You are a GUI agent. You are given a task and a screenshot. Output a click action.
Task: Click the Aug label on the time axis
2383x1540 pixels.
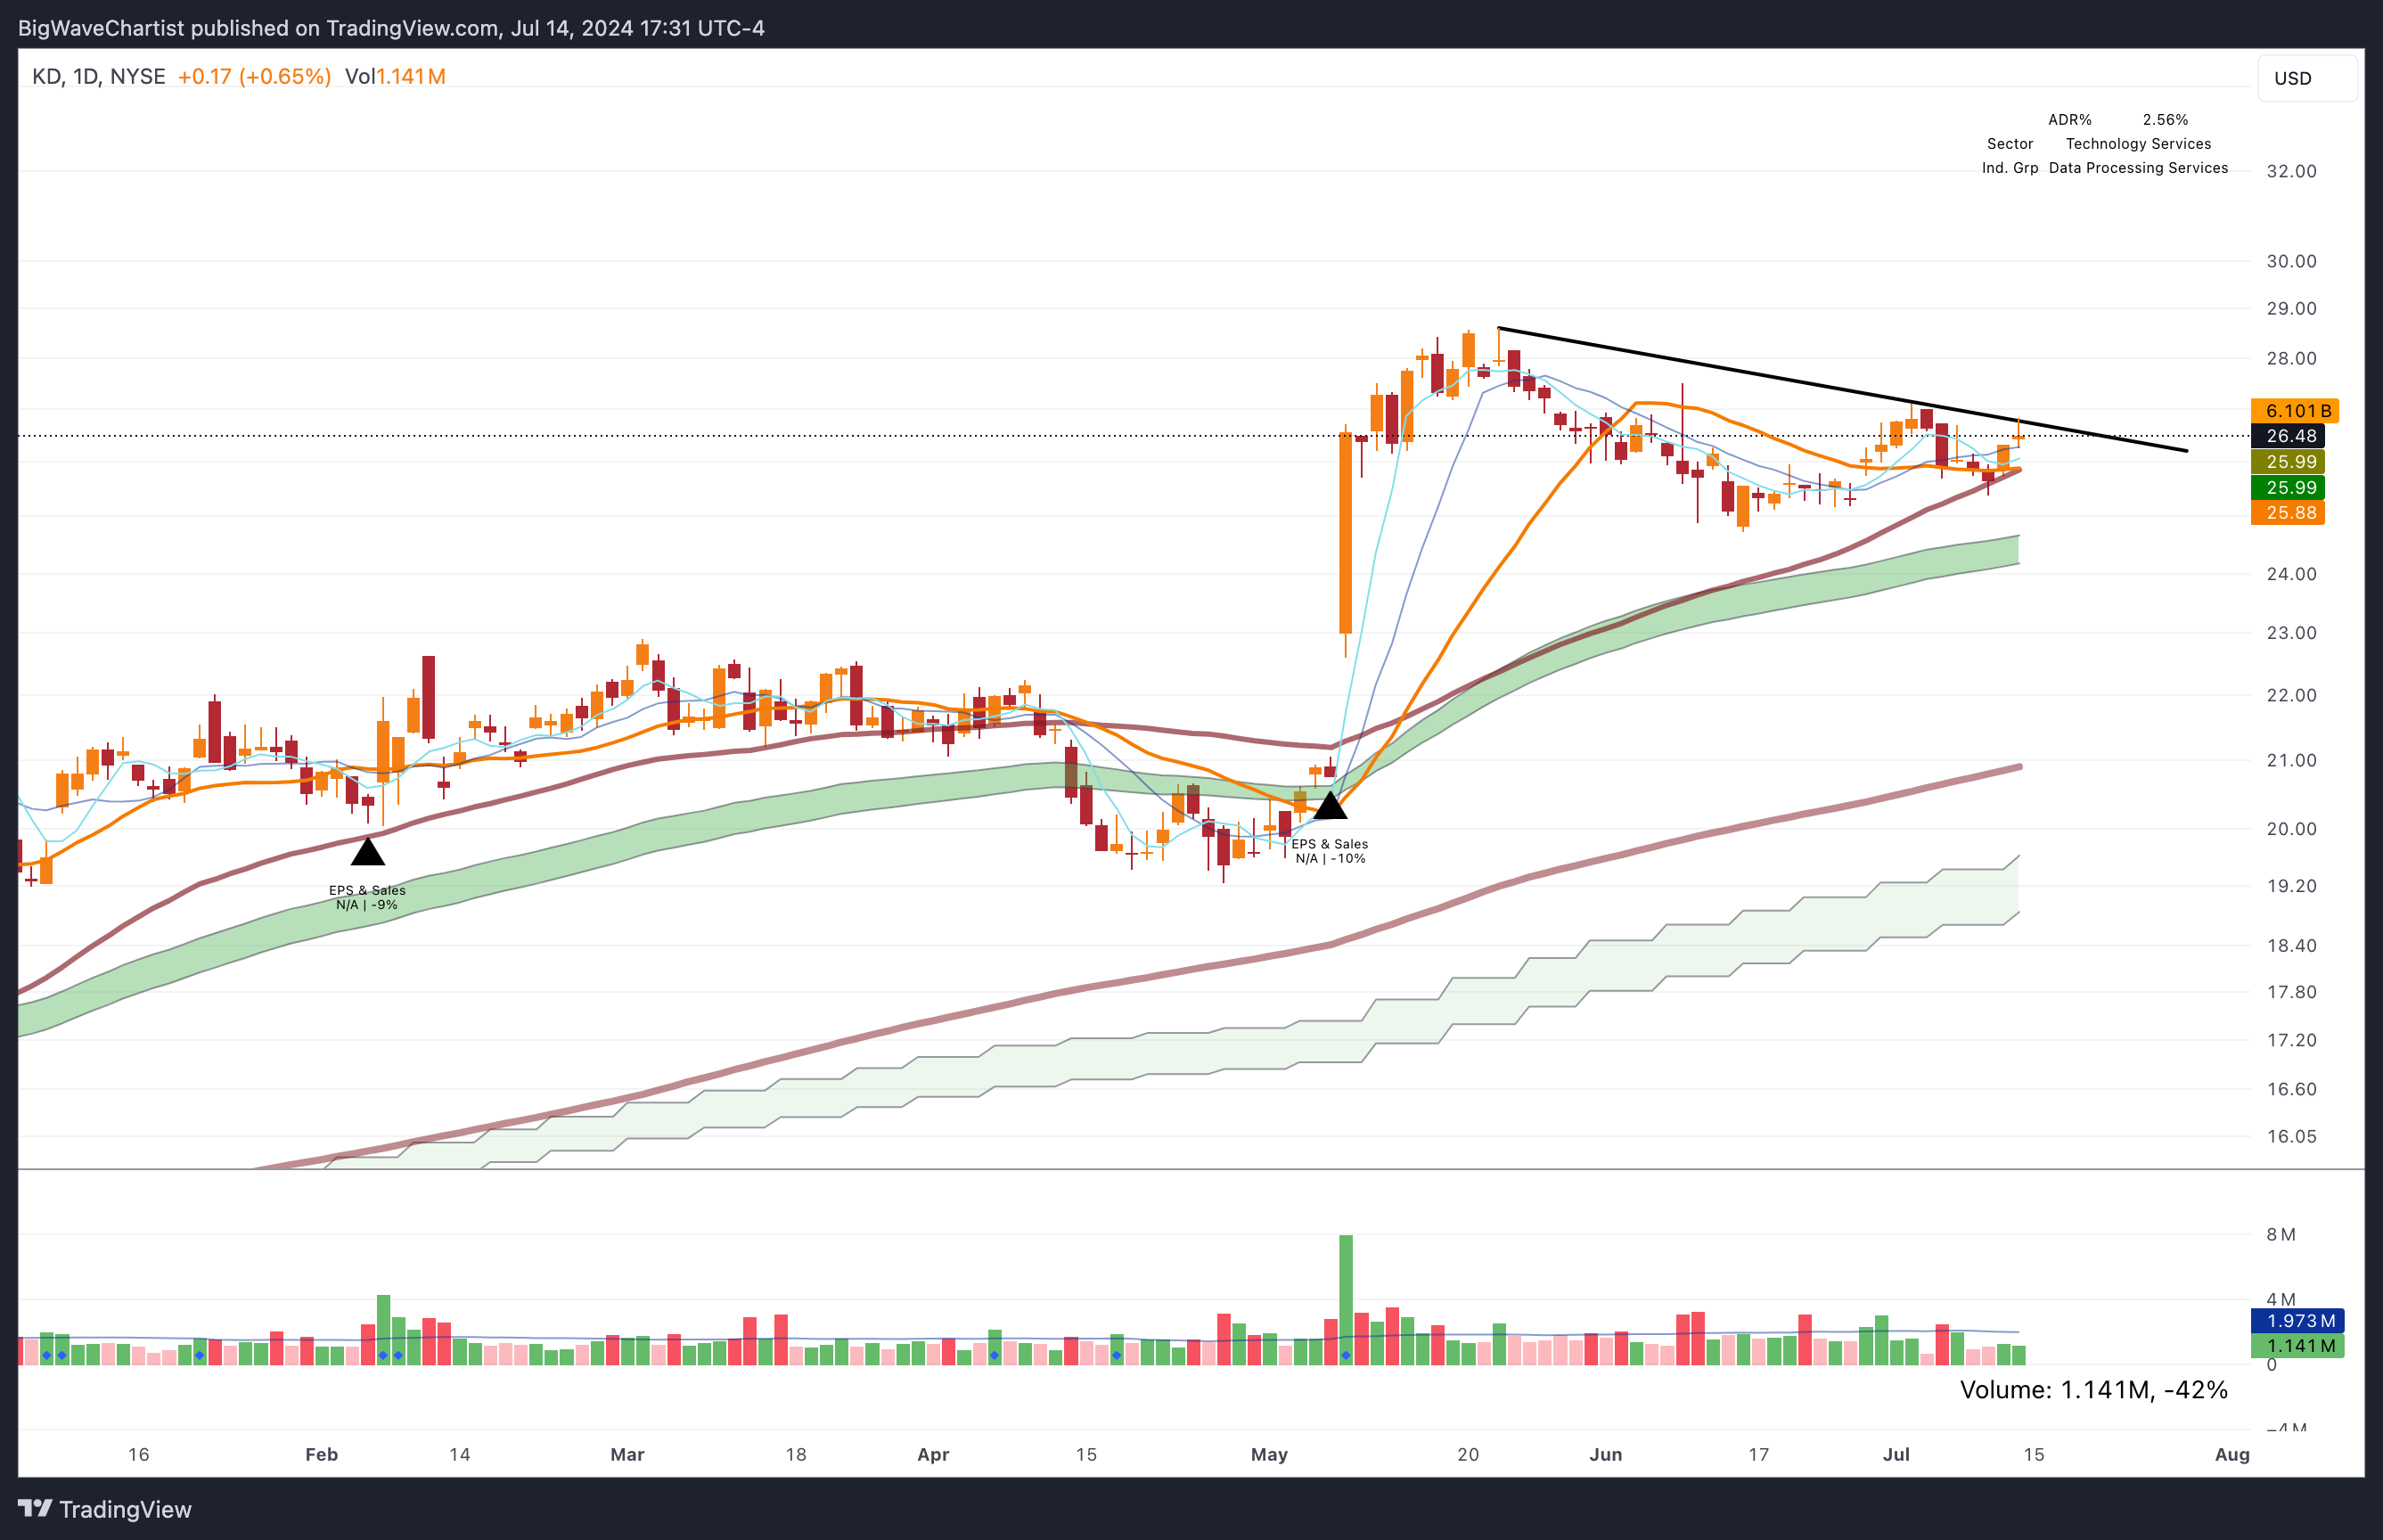pos(2232,1454)
